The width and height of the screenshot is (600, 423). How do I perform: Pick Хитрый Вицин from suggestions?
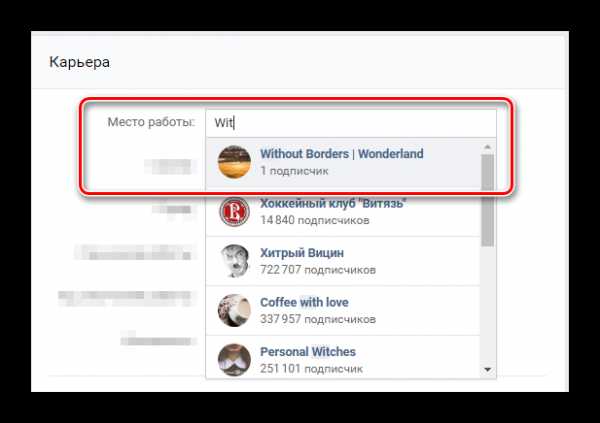(343, 261)
